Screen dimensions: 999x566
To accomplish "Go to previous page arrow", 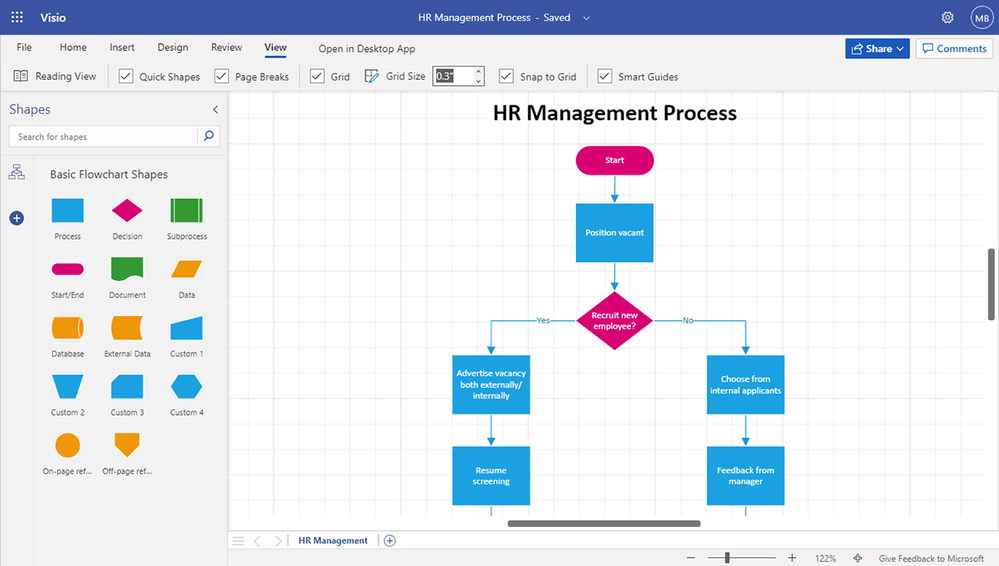I will [257, 541].
